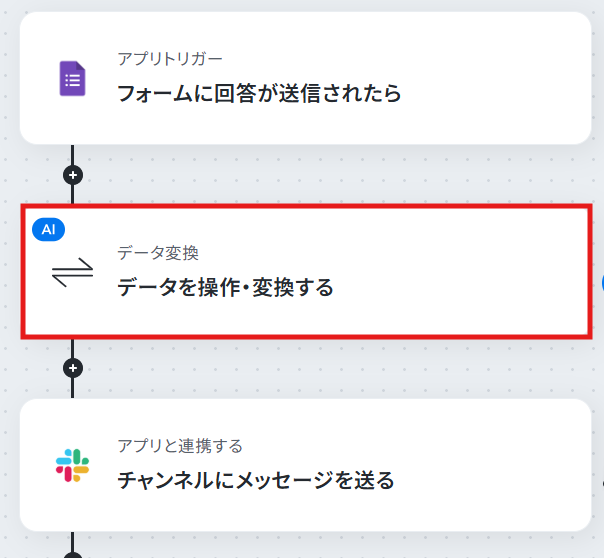Click the dotted canvas background

(308, 175)
